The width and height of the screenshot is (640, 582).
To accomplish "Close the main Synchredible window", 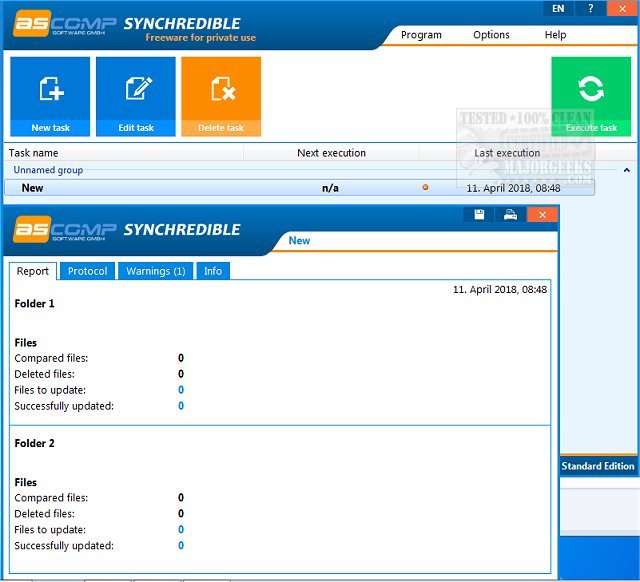I will 622,8.
